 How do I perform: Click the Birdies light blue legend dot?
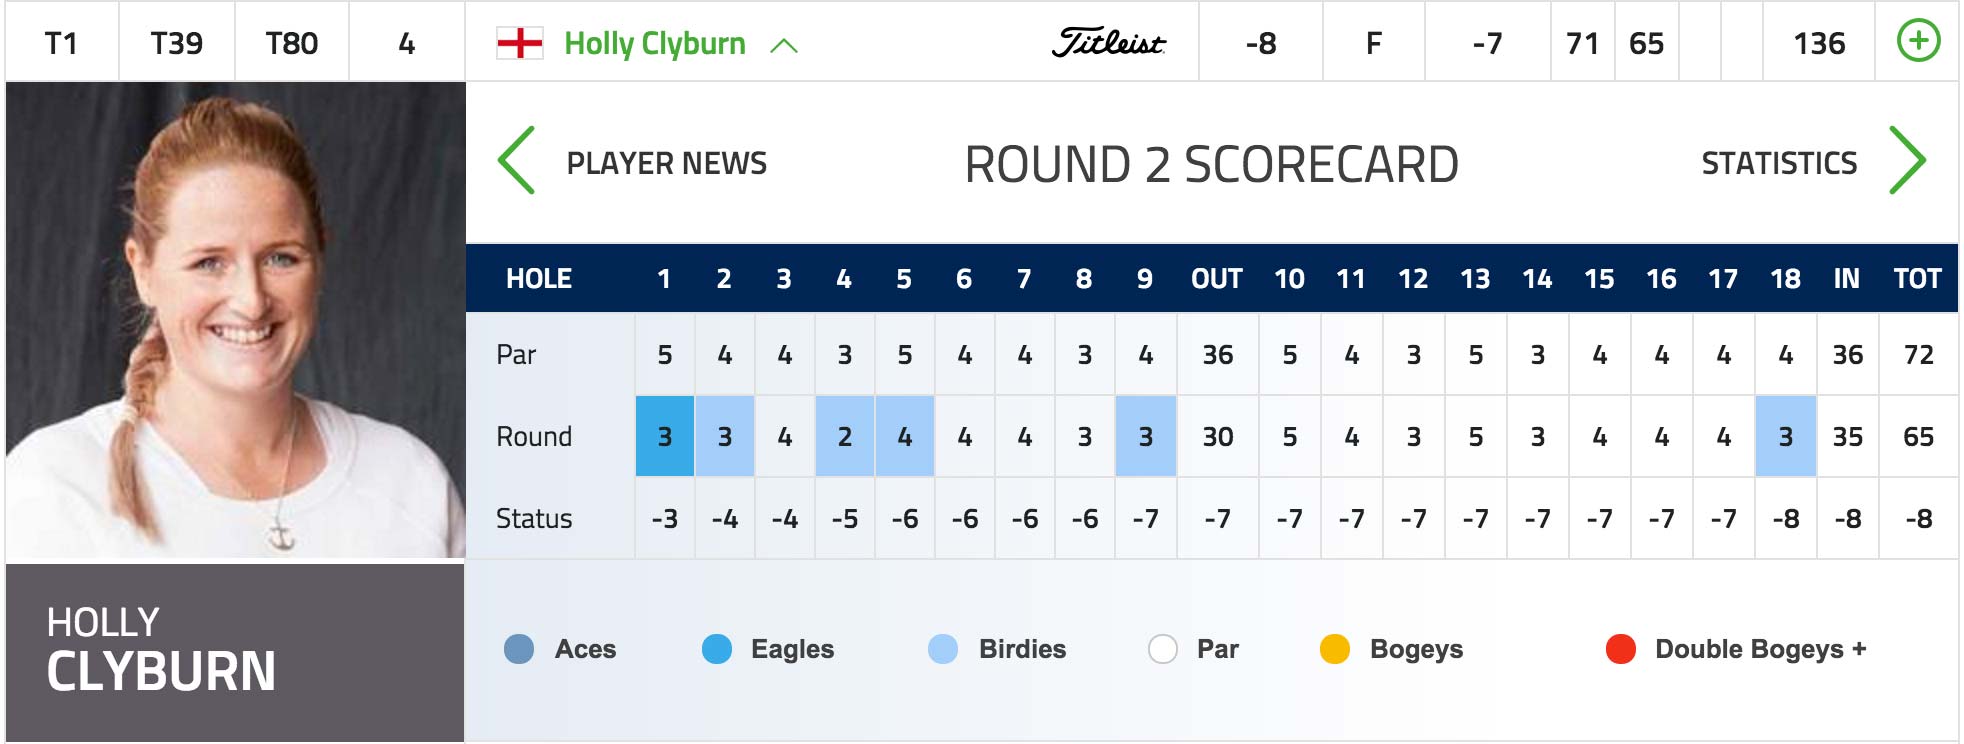point(943,649)
